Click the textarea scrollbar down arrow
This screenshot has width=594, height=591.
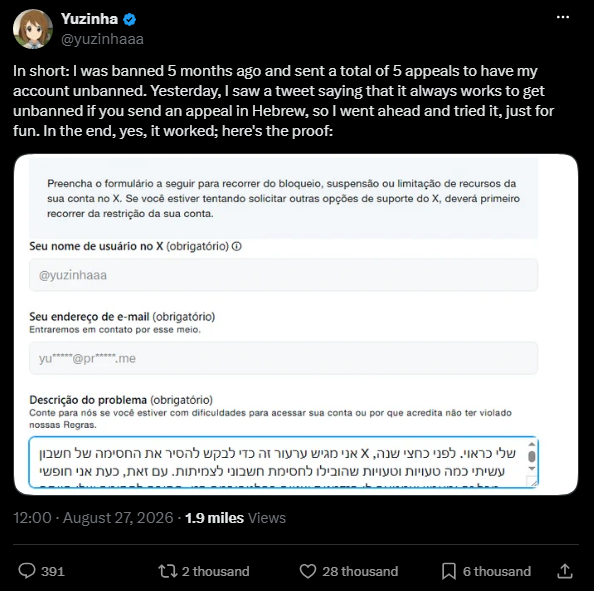pyautogui.click(x=531, y=469)
